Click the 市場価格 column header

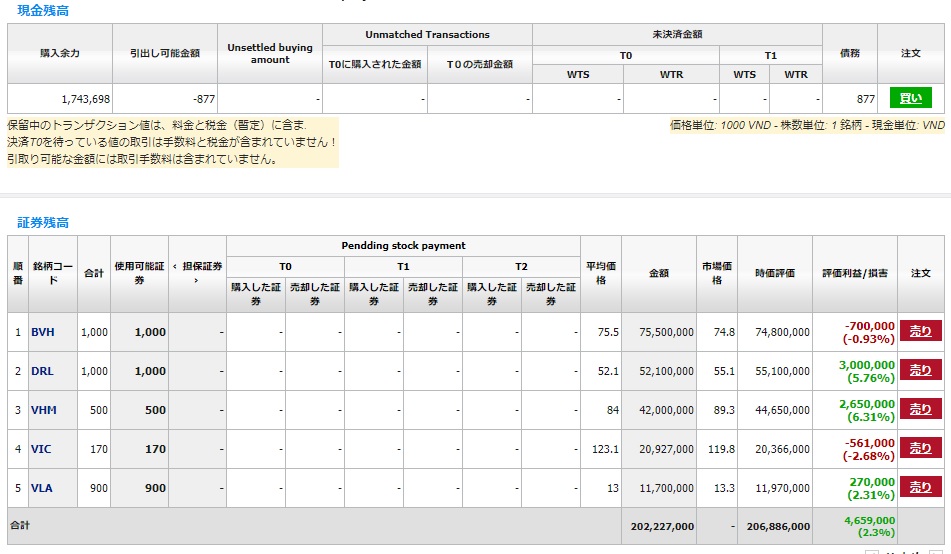tap(717, 273)
